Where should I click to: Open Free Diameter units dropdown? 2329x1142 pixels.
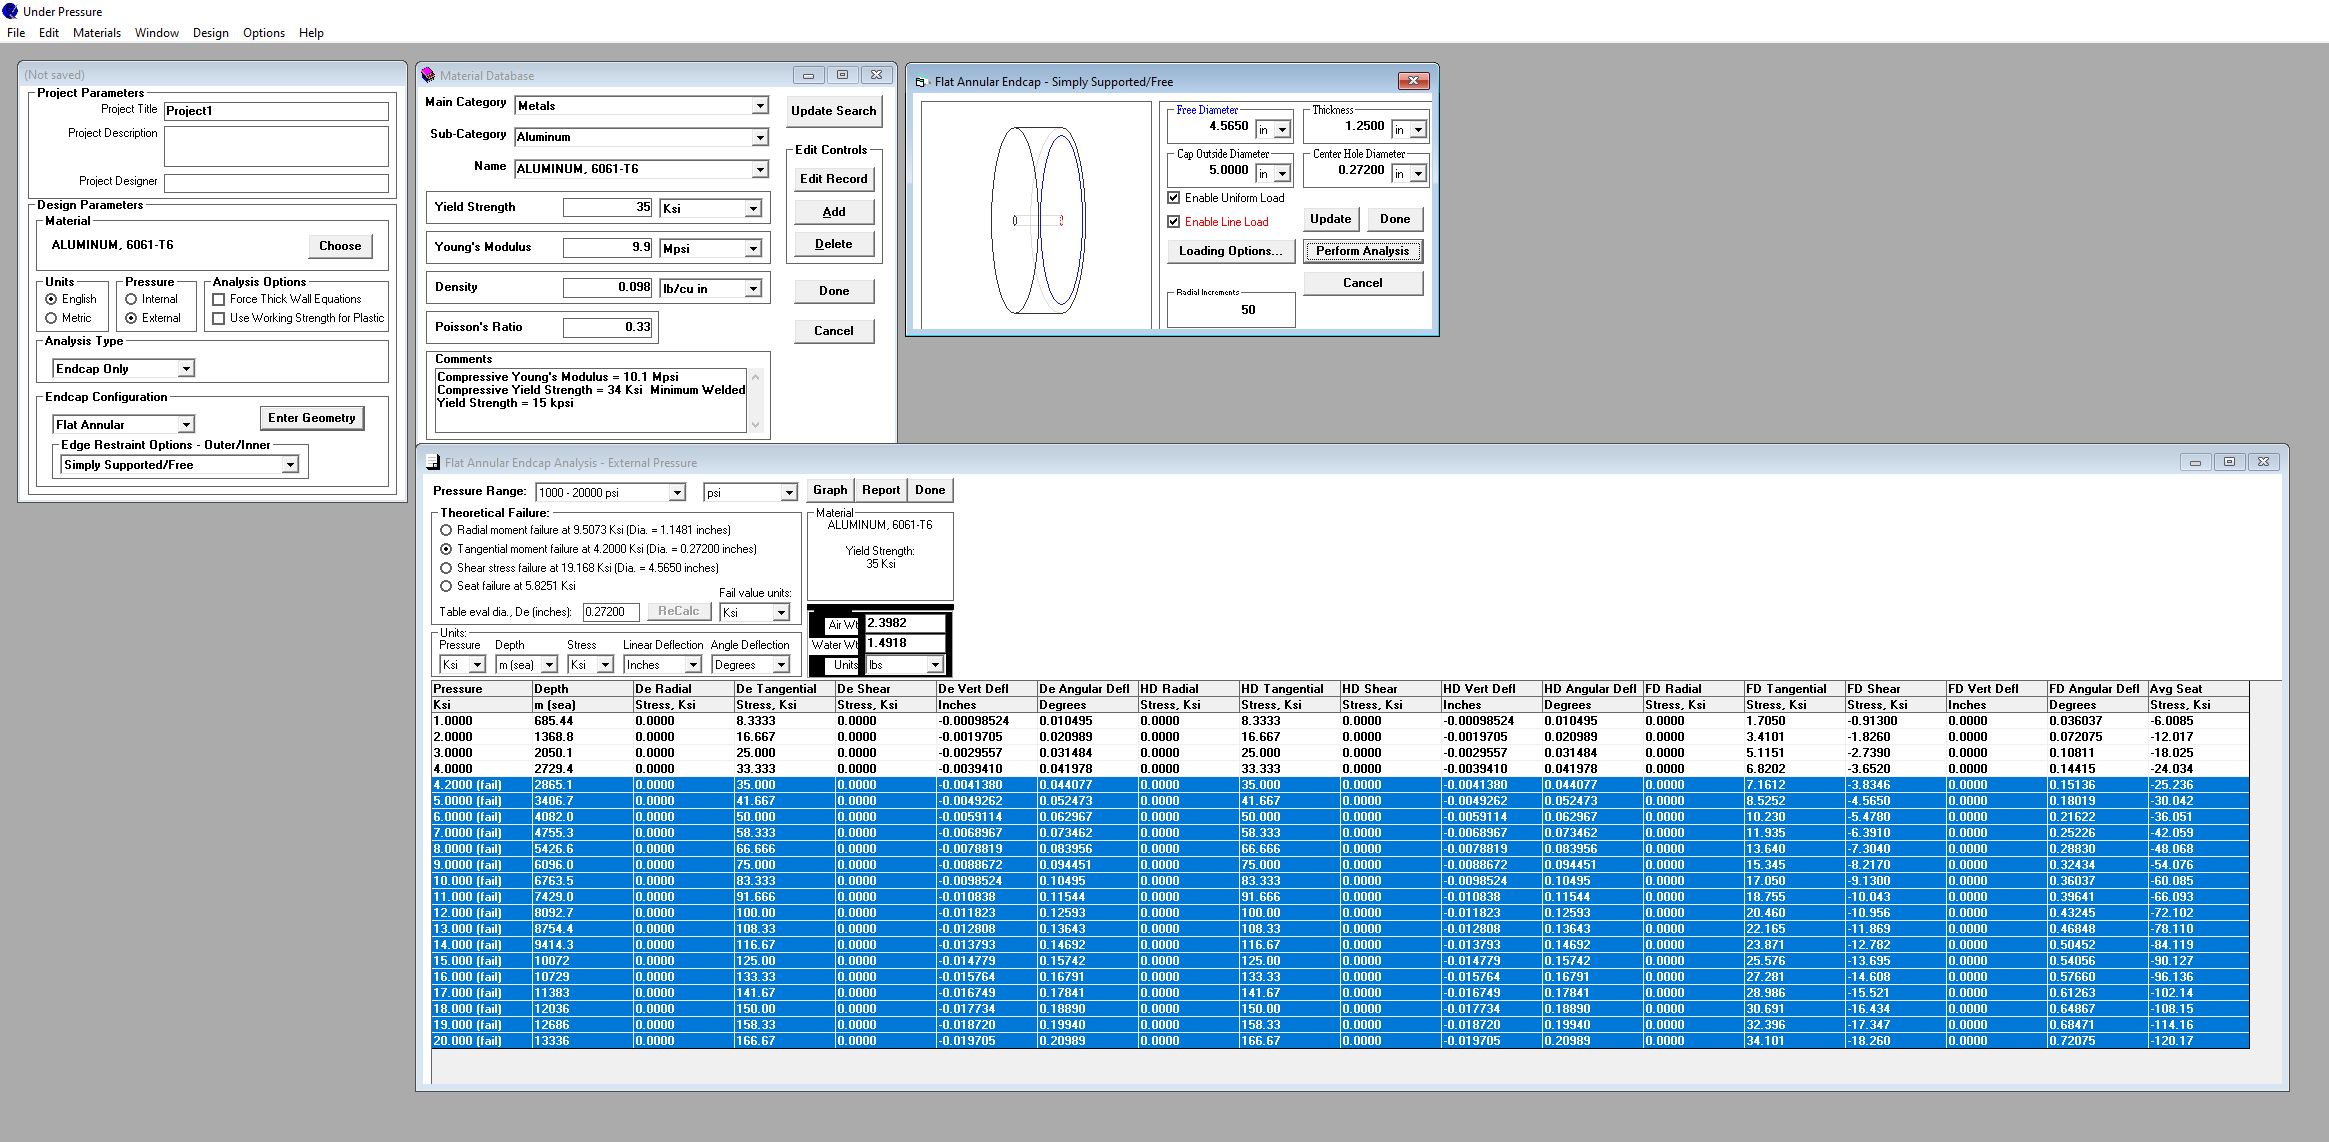pyautogui.click(x=1282, y=130)
